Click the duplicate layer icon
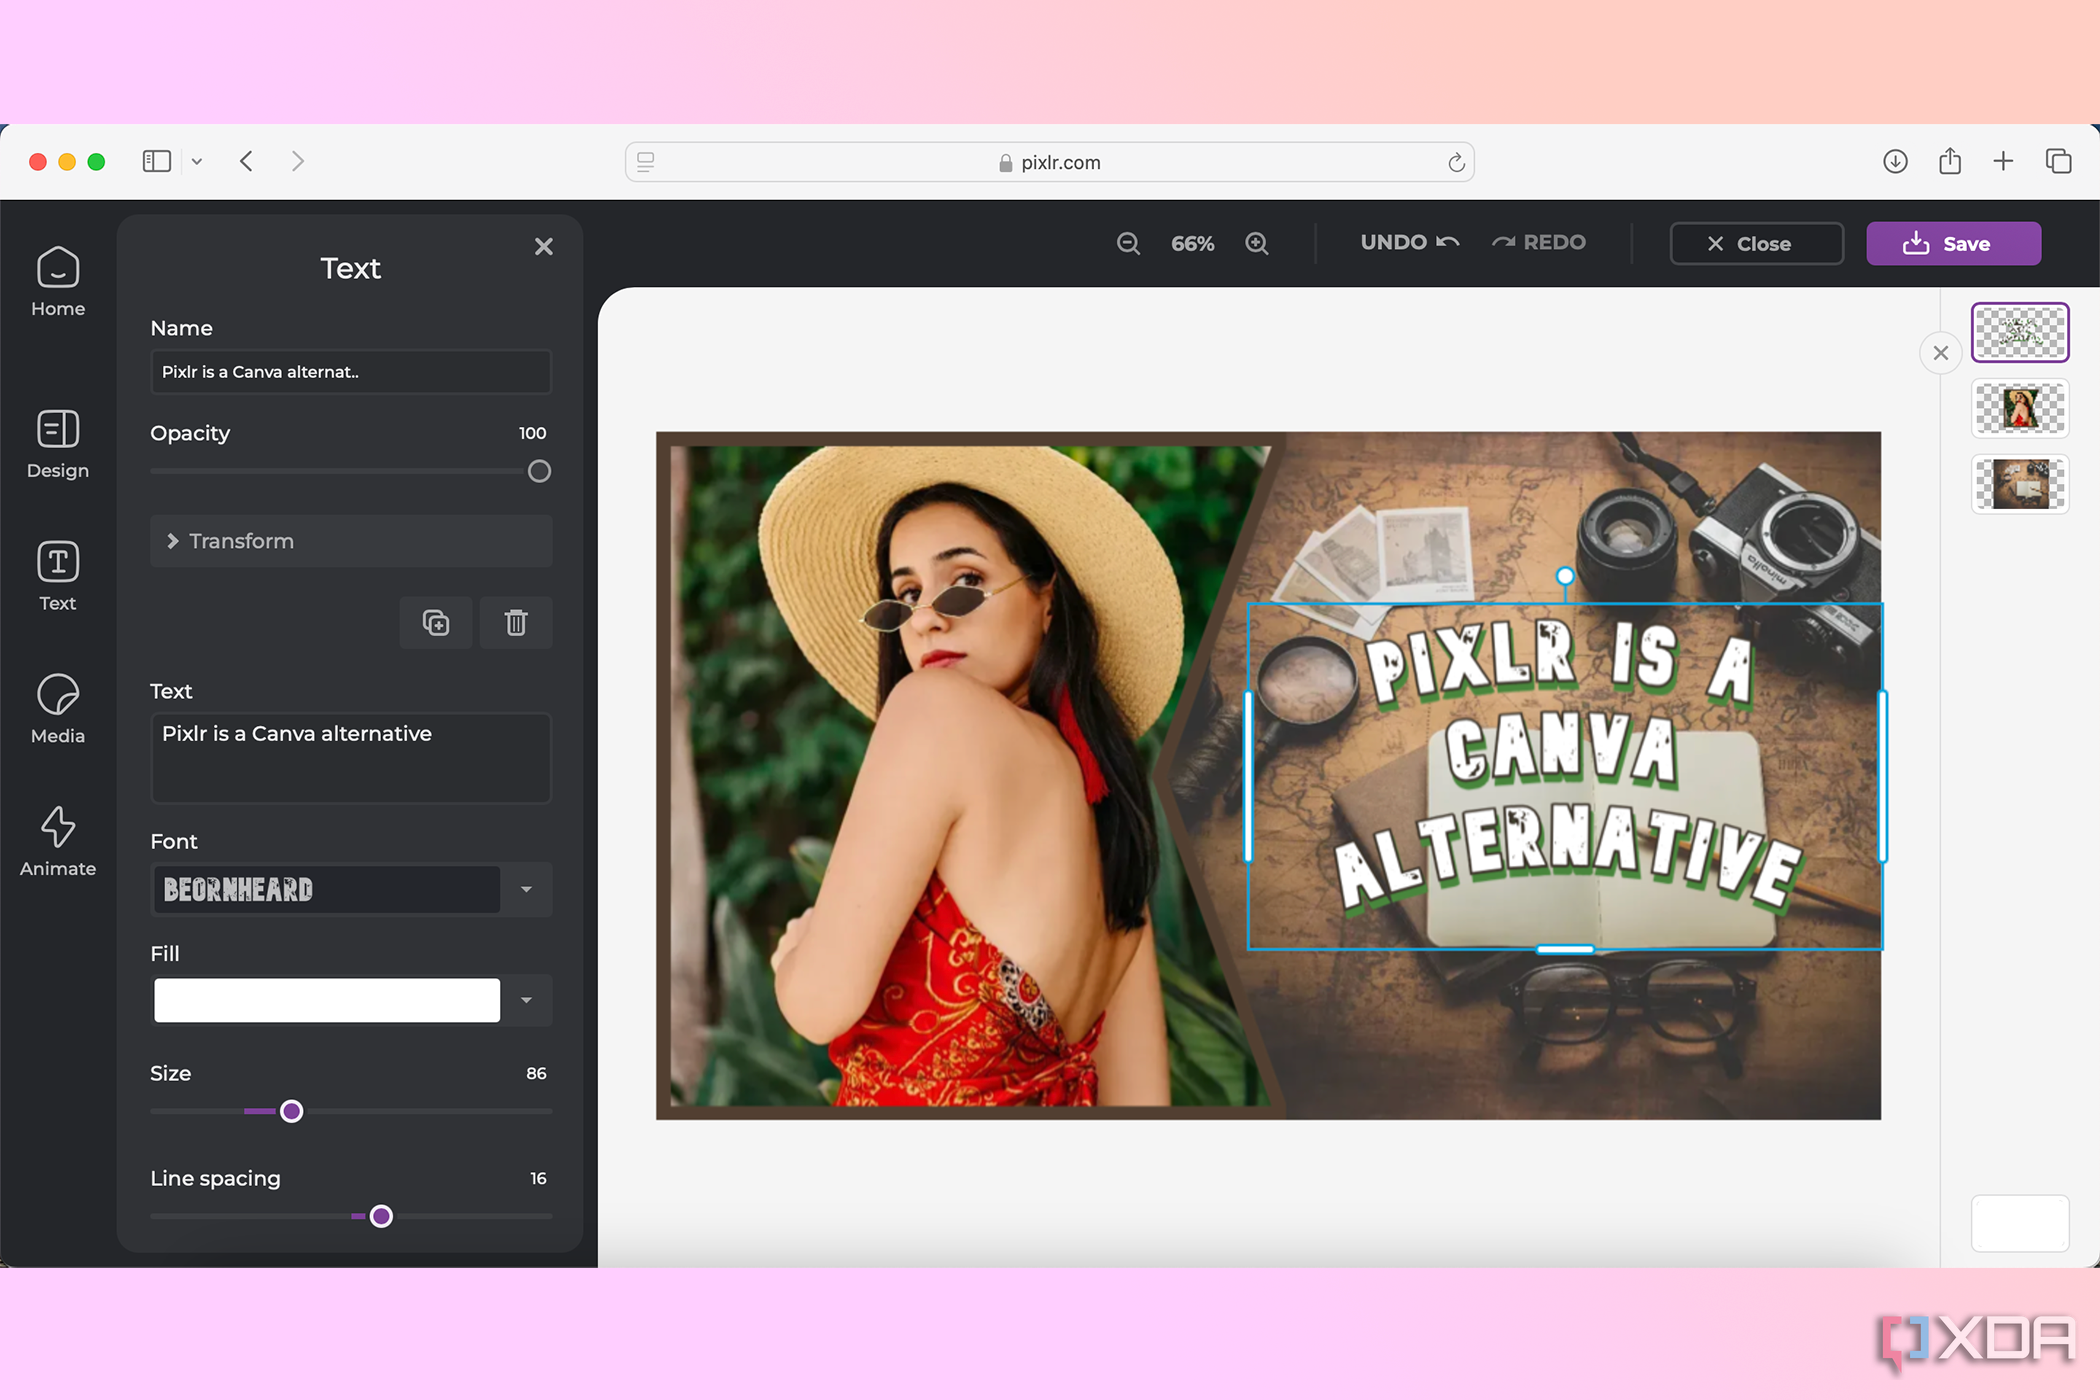The height and width of the screenshot is (1400, 2100). tap(434, 622)
